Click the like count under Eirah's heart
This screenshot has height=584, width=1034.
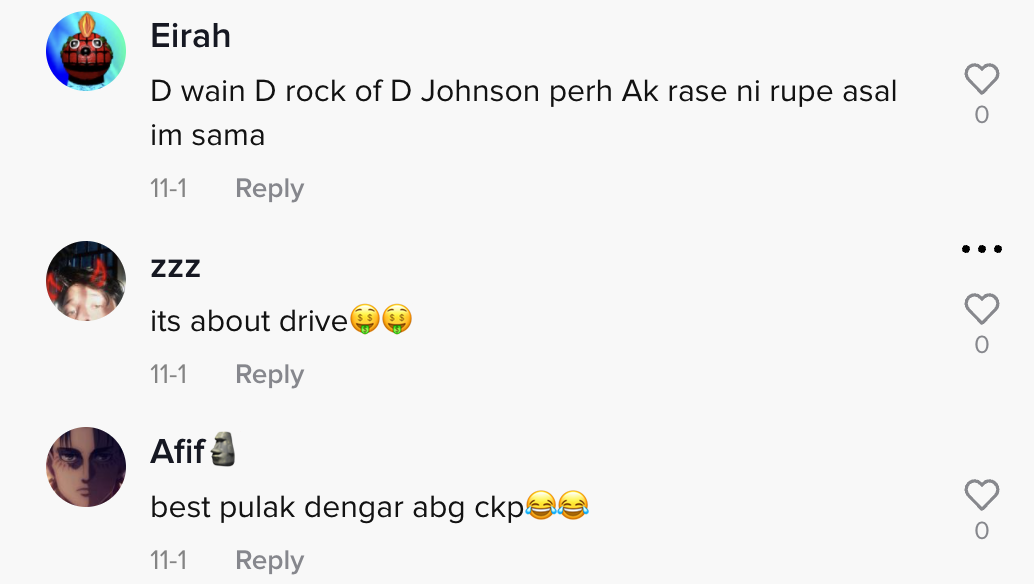click(x=981, y=115)
